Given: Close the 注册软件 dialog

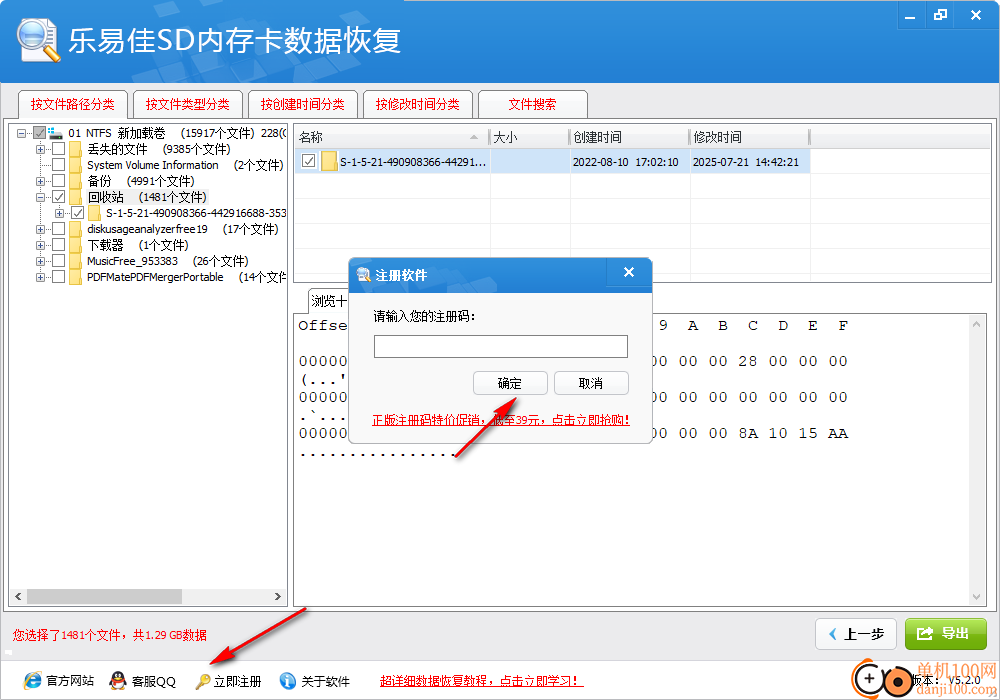Looking at the screenshot, I should (x=629, y=272).
